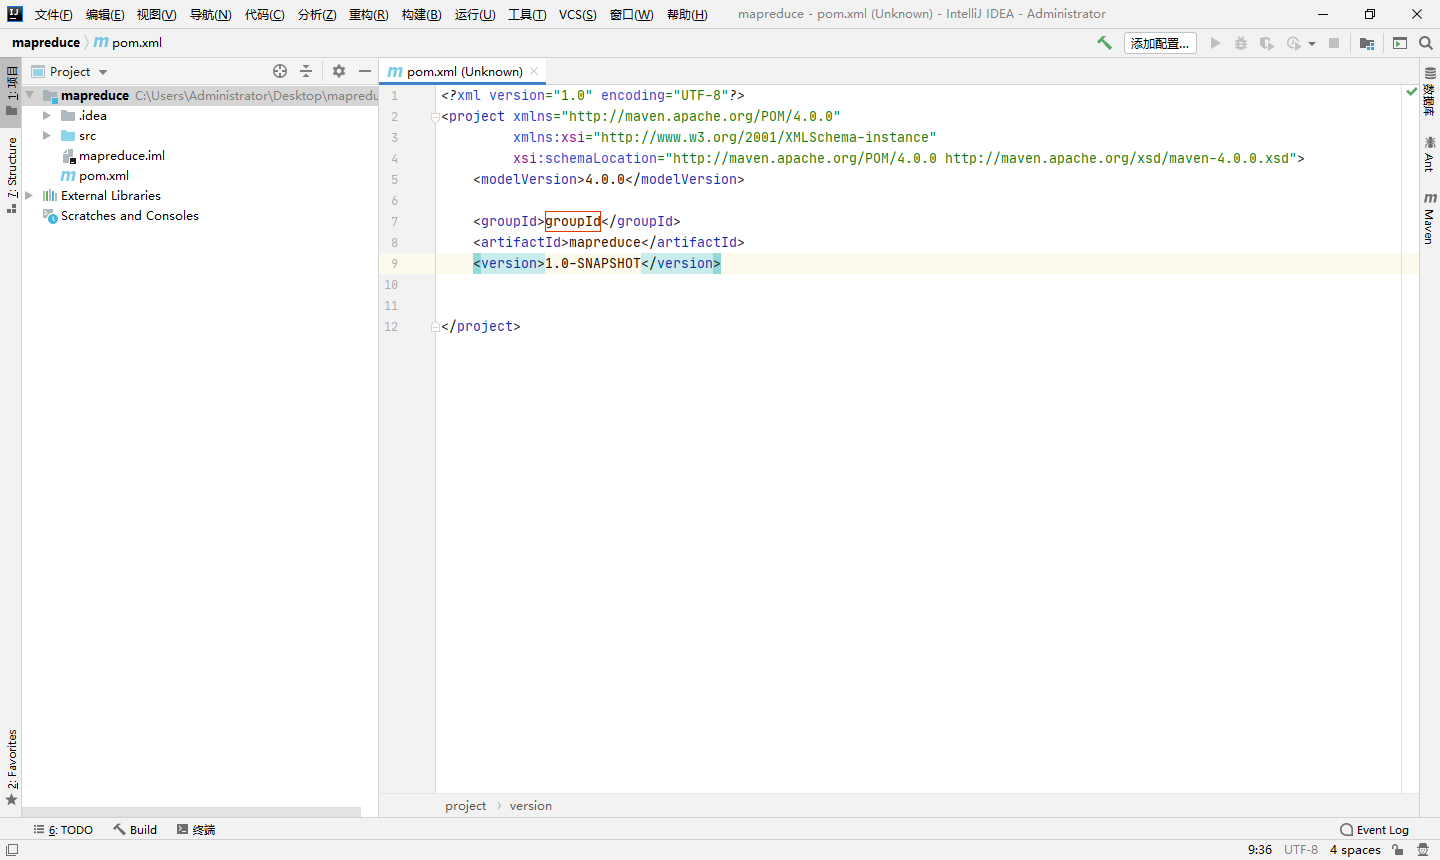Click the Run play icon in toolbar
The width and height of the screenshot is (1440, 860).
(x=1215, y=43)
